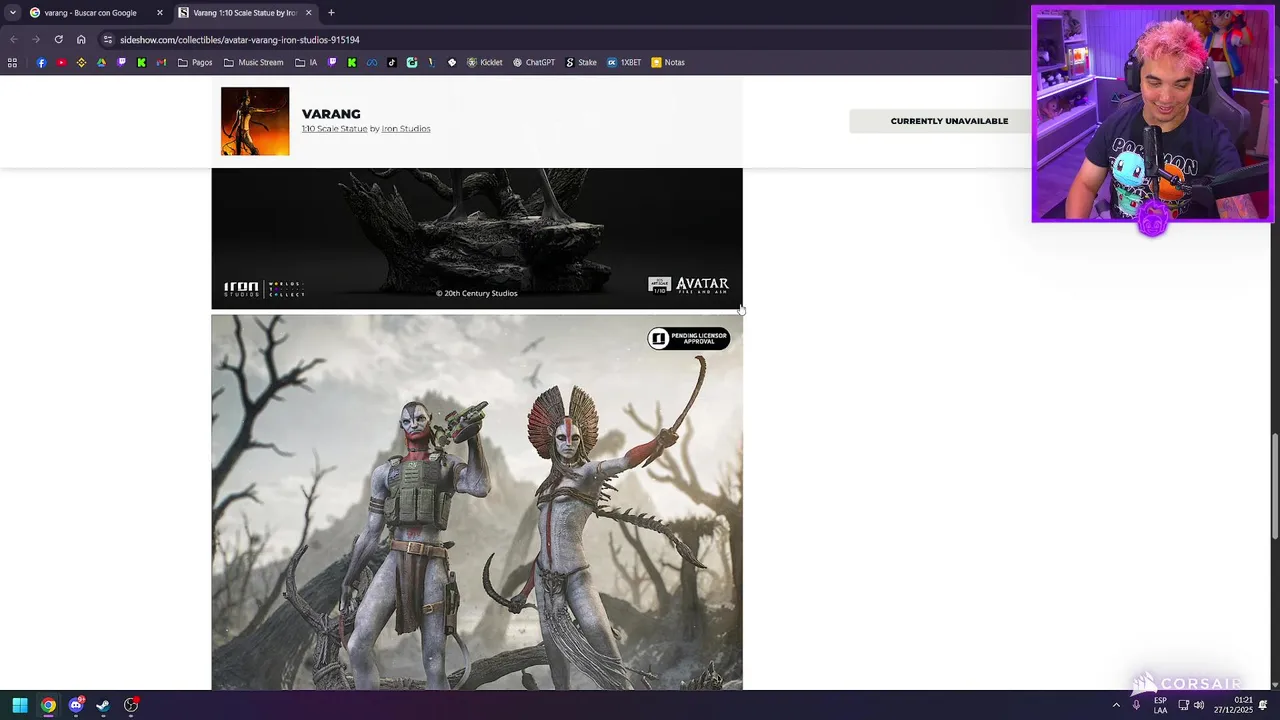Click the Varang product thumbnail image

(x=255, y=121)
